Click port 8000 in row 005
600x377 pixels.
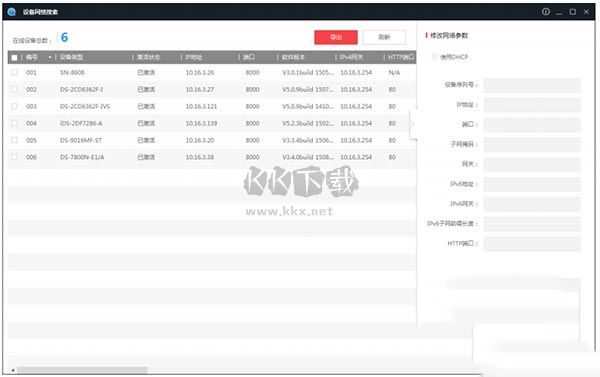253,140
